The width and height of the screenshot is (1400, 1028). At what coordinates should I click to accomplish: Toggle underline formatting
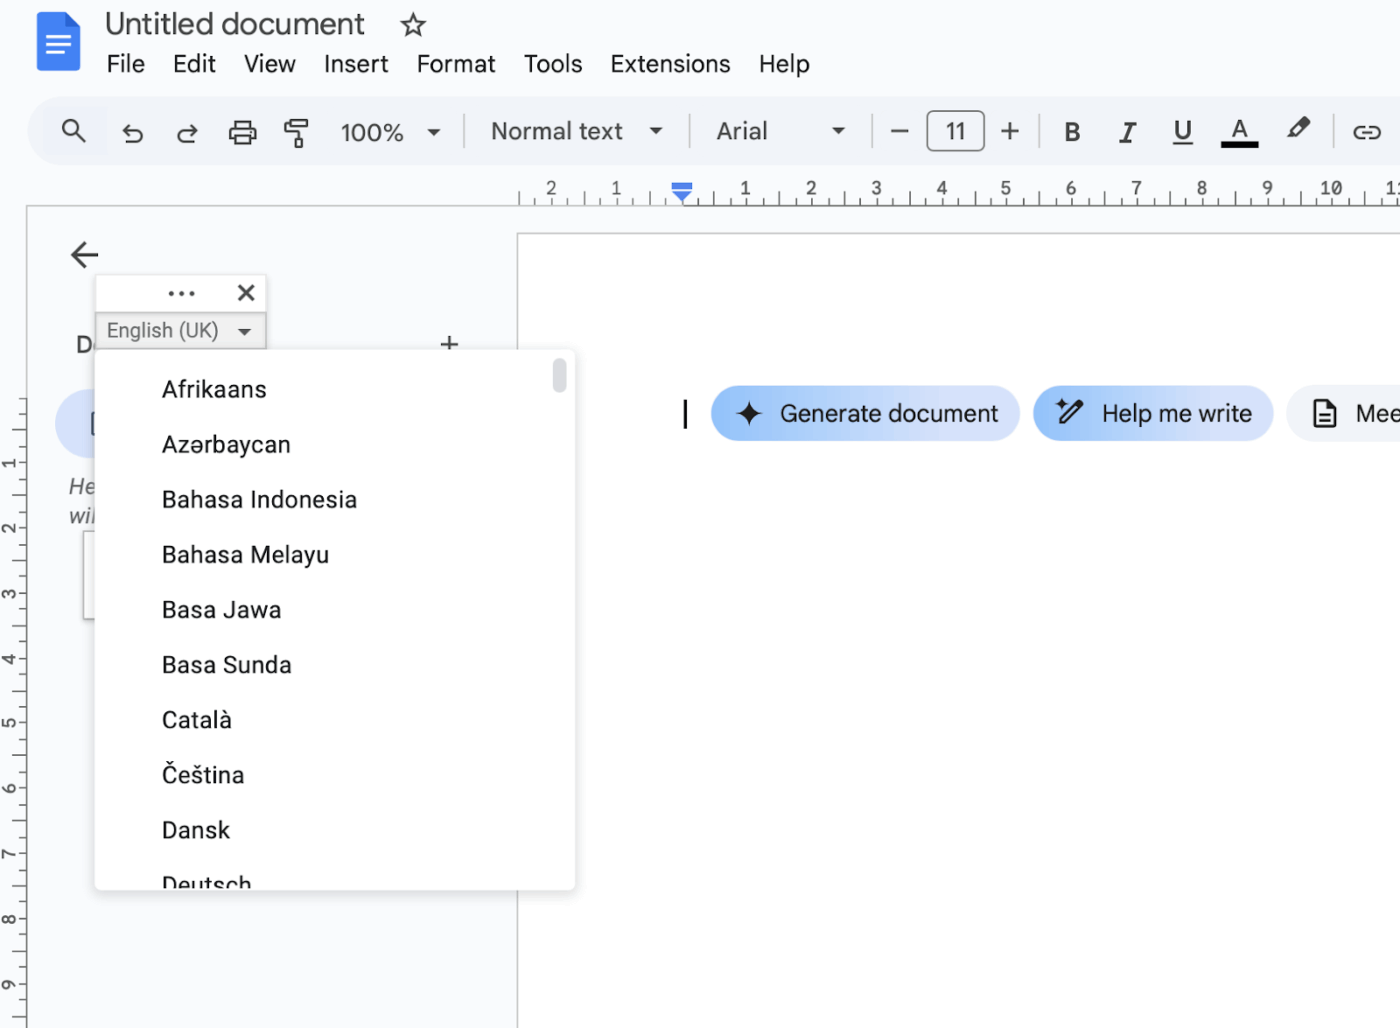(1182, 131)
